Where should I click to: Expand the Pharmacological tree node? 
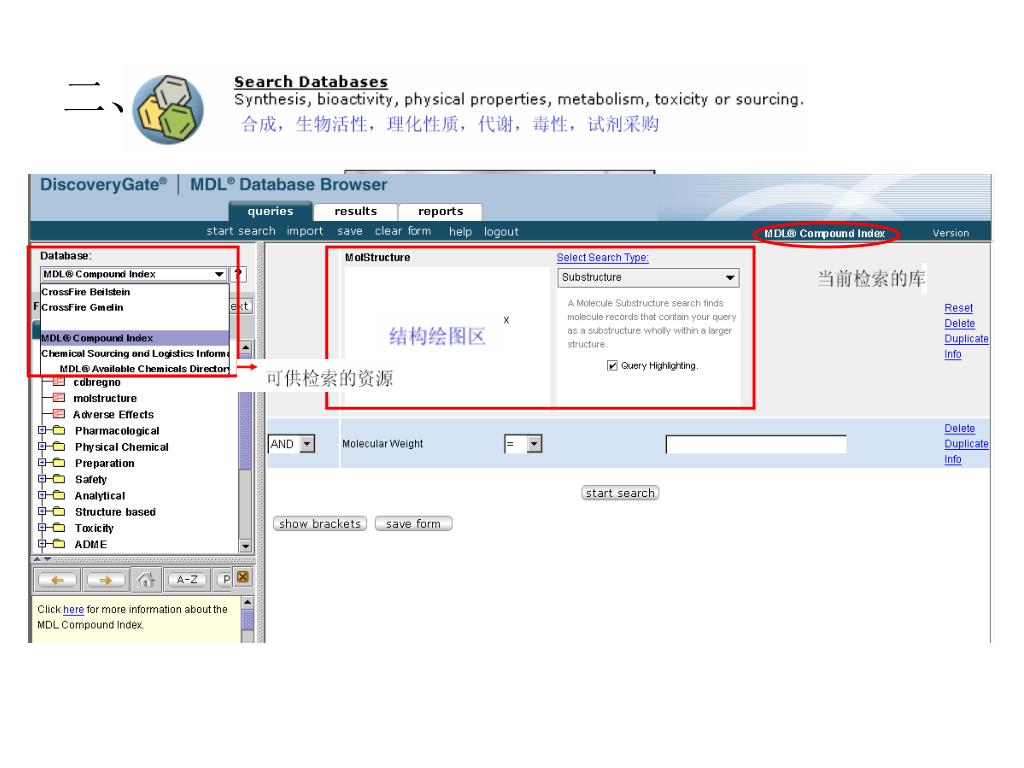point(42,430)
